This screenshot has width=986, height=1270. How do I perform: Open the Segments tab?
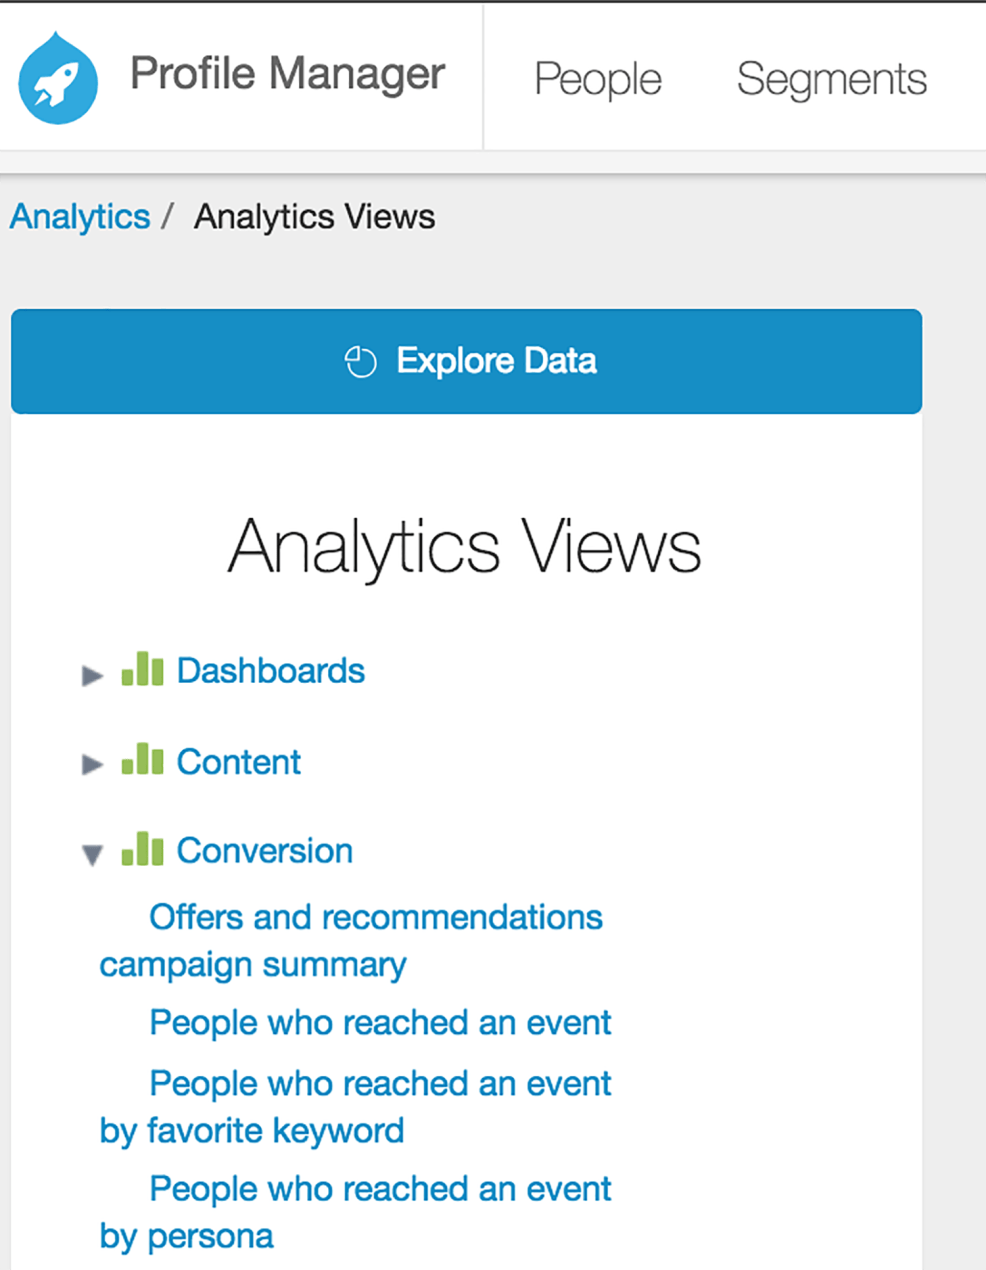831,79
